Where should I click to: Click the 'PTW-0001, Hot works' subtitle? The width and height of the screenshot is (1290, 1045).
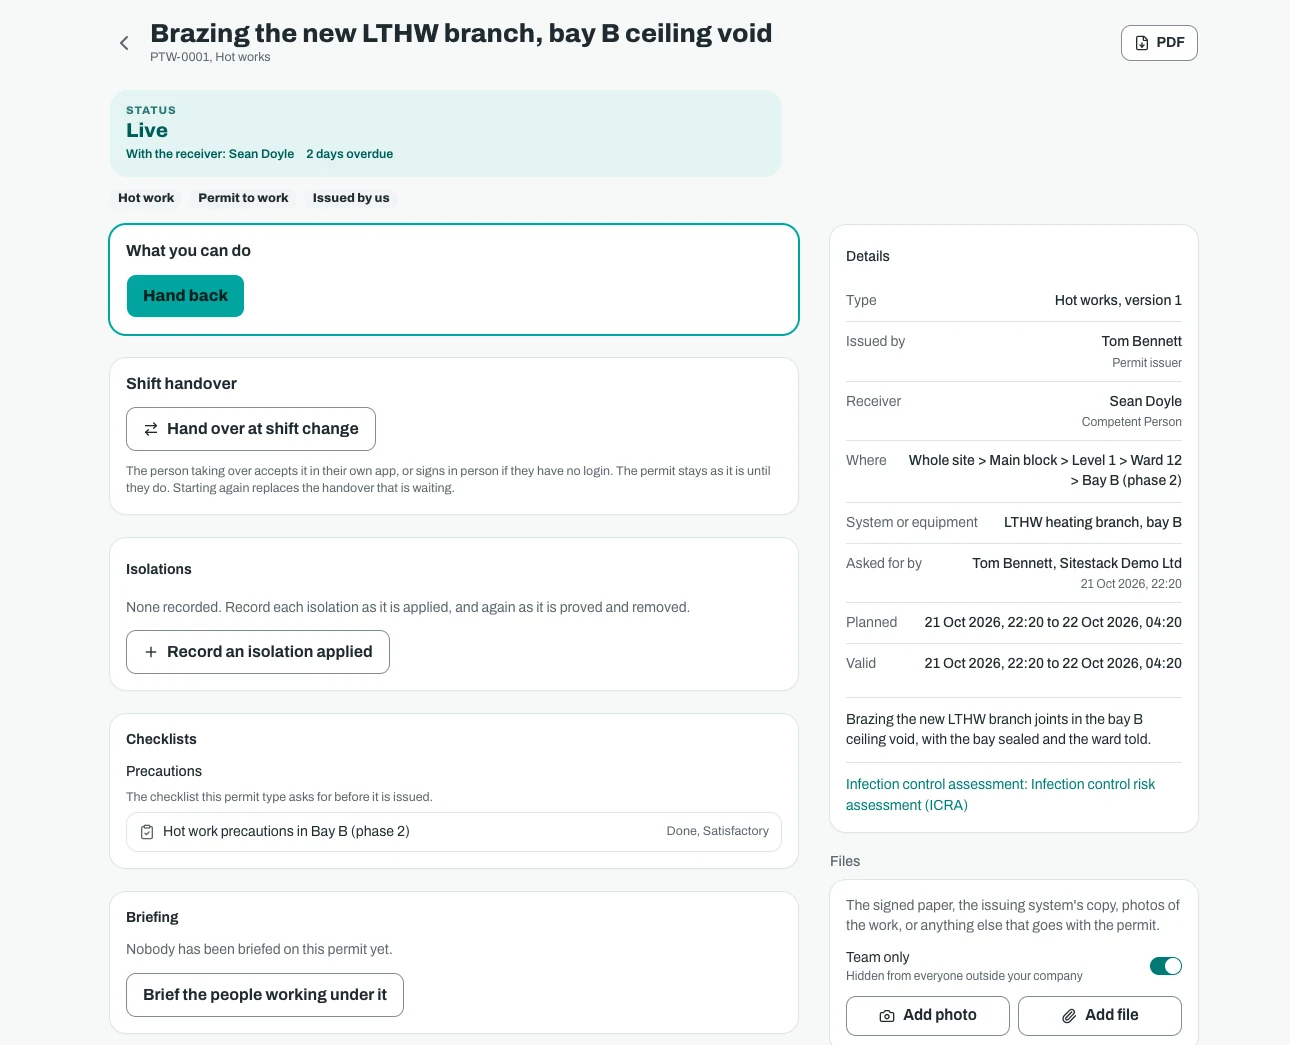(210, 57)
